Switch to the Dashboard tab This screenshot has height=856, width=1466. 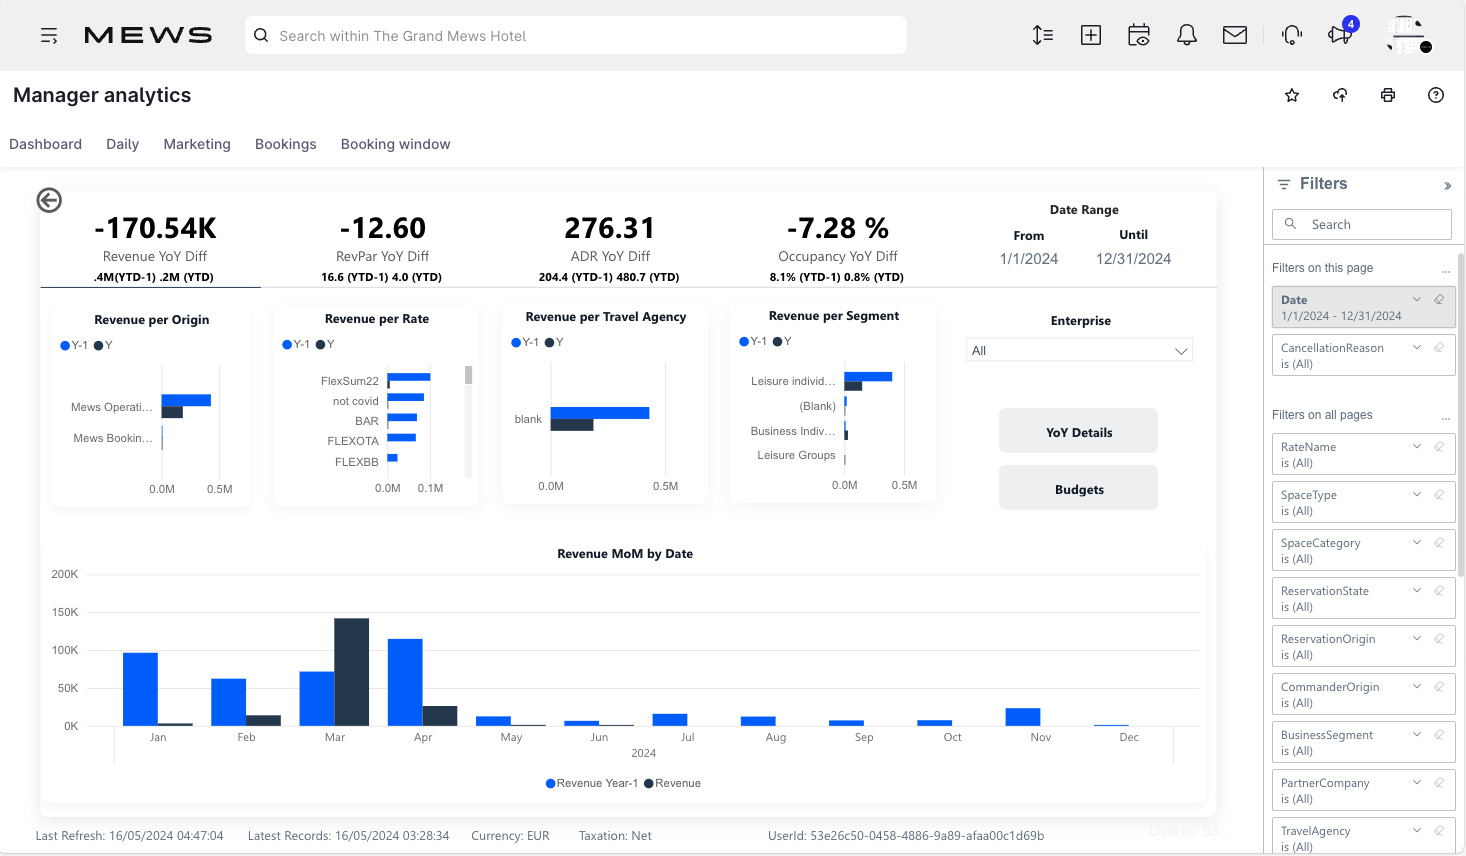[46, 144]
